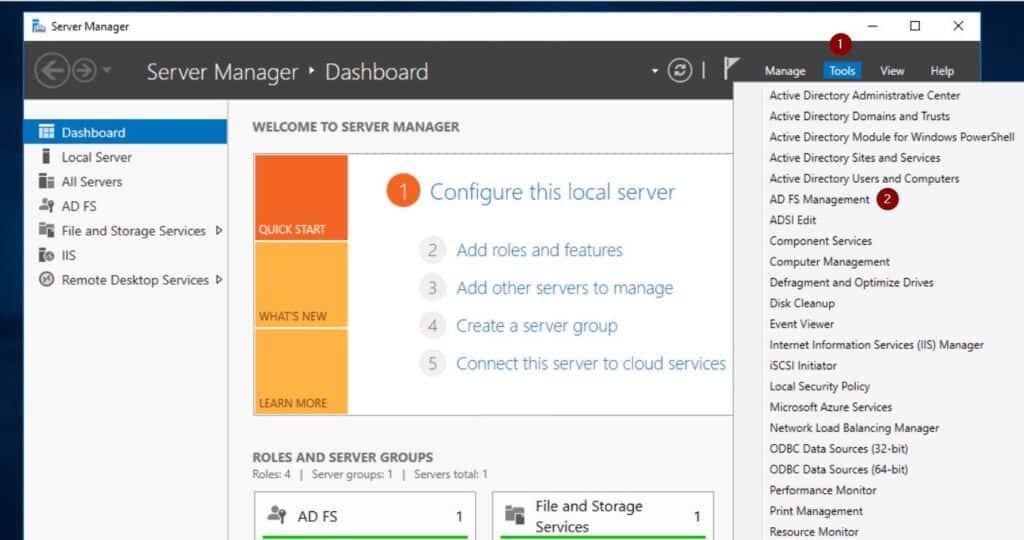Screen dimensions: 1024x540
Task: Select Internet Information Services (IIS) Manager
Action: tap(876, 345)
